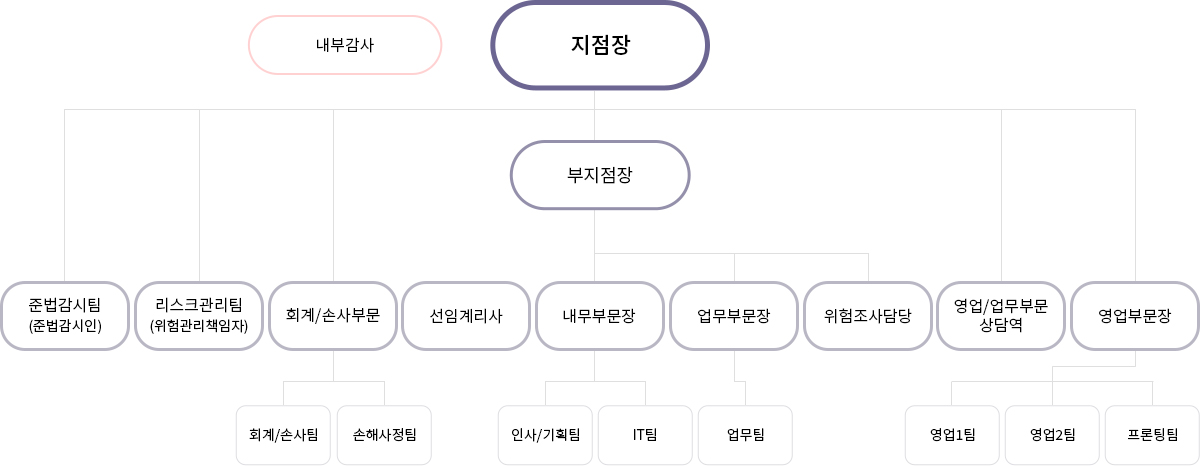Click the 부지점장 node
Viewport: 1200px width, 466px height.
pyautogui.click(x=600, y=175)
